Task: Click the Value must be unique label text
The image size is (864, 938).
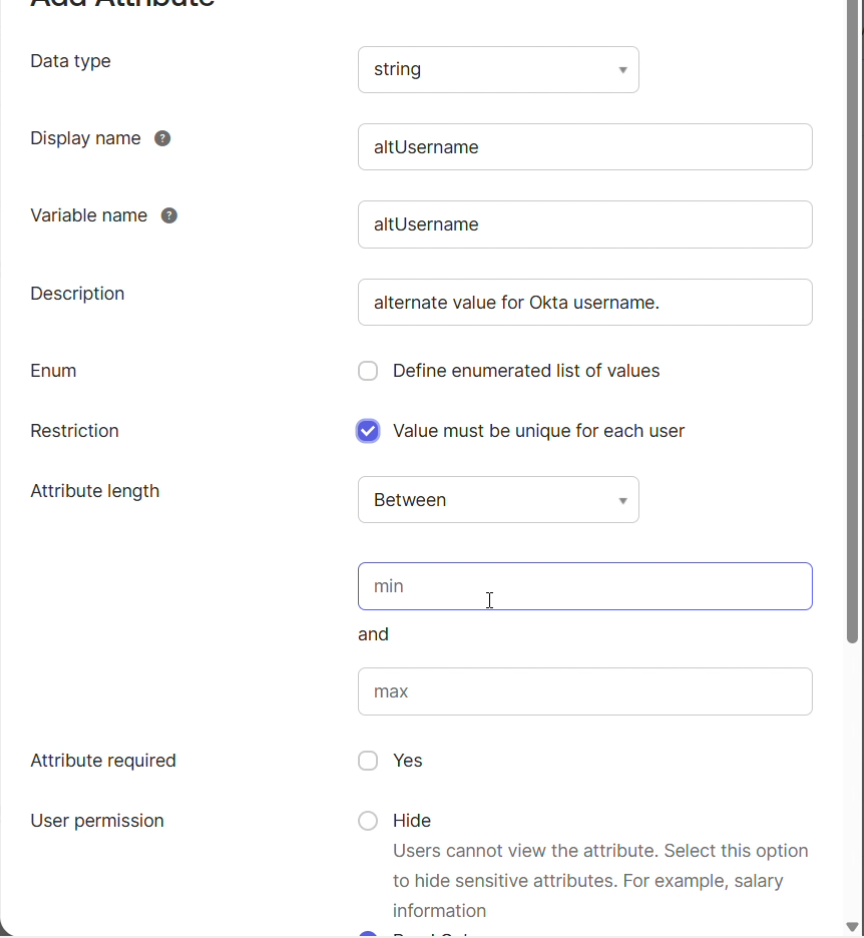Action: (x=538, y=431)
